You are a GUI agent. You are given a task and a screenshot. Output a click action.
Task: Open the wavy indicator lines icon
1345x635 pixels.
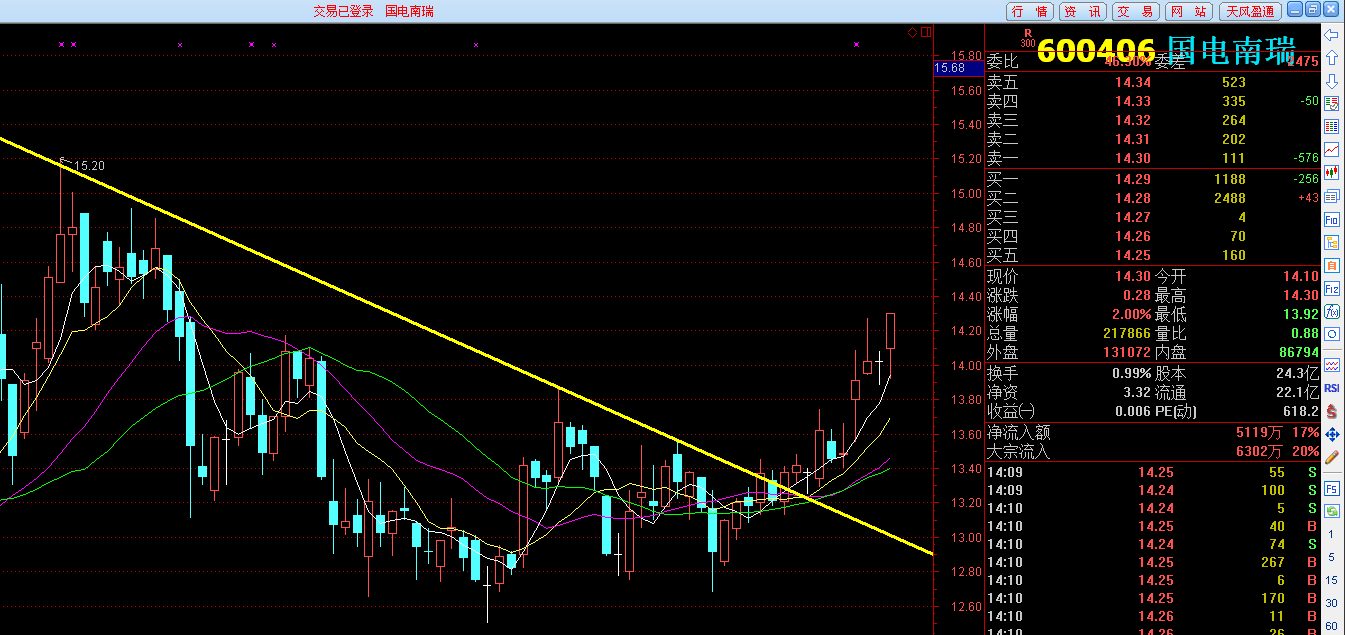pos(1331,364)
